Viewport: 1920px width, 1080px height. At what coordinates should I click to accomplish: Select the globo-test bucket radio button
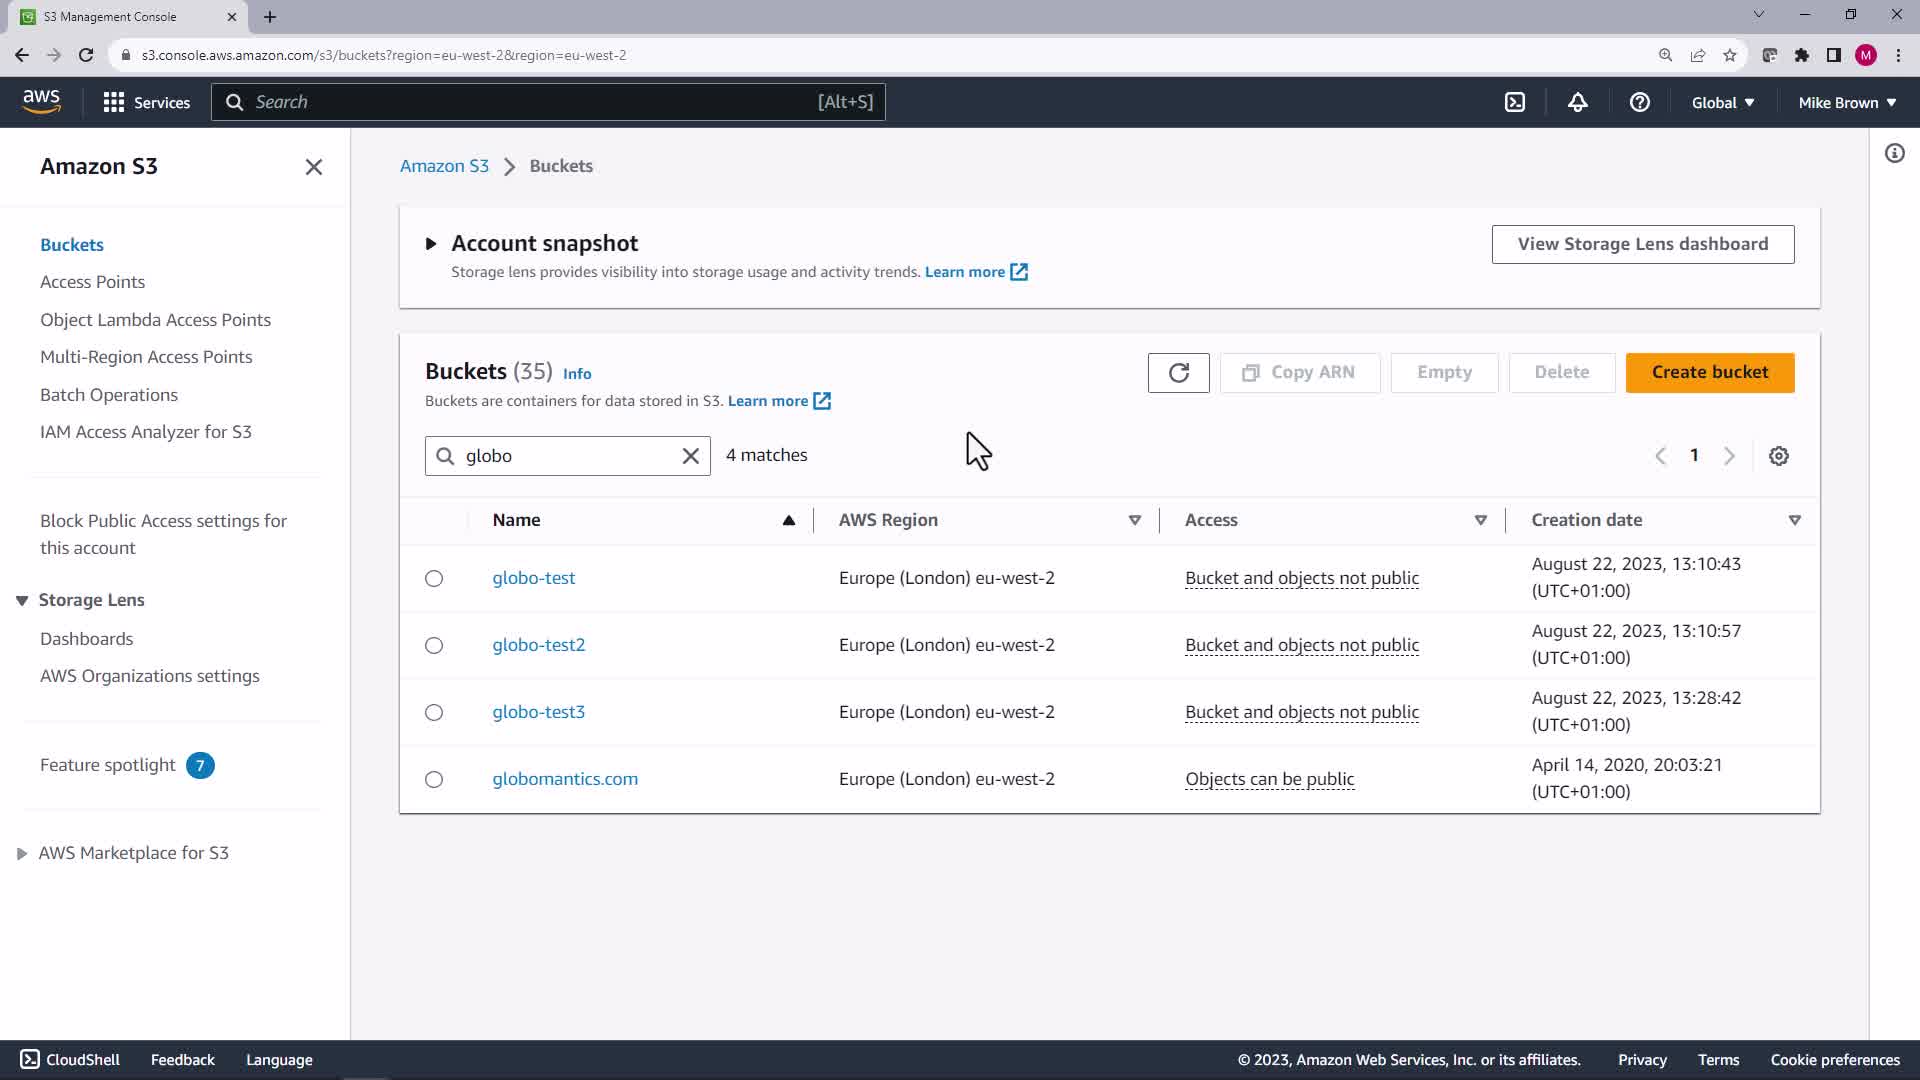(x=434, y=578)
